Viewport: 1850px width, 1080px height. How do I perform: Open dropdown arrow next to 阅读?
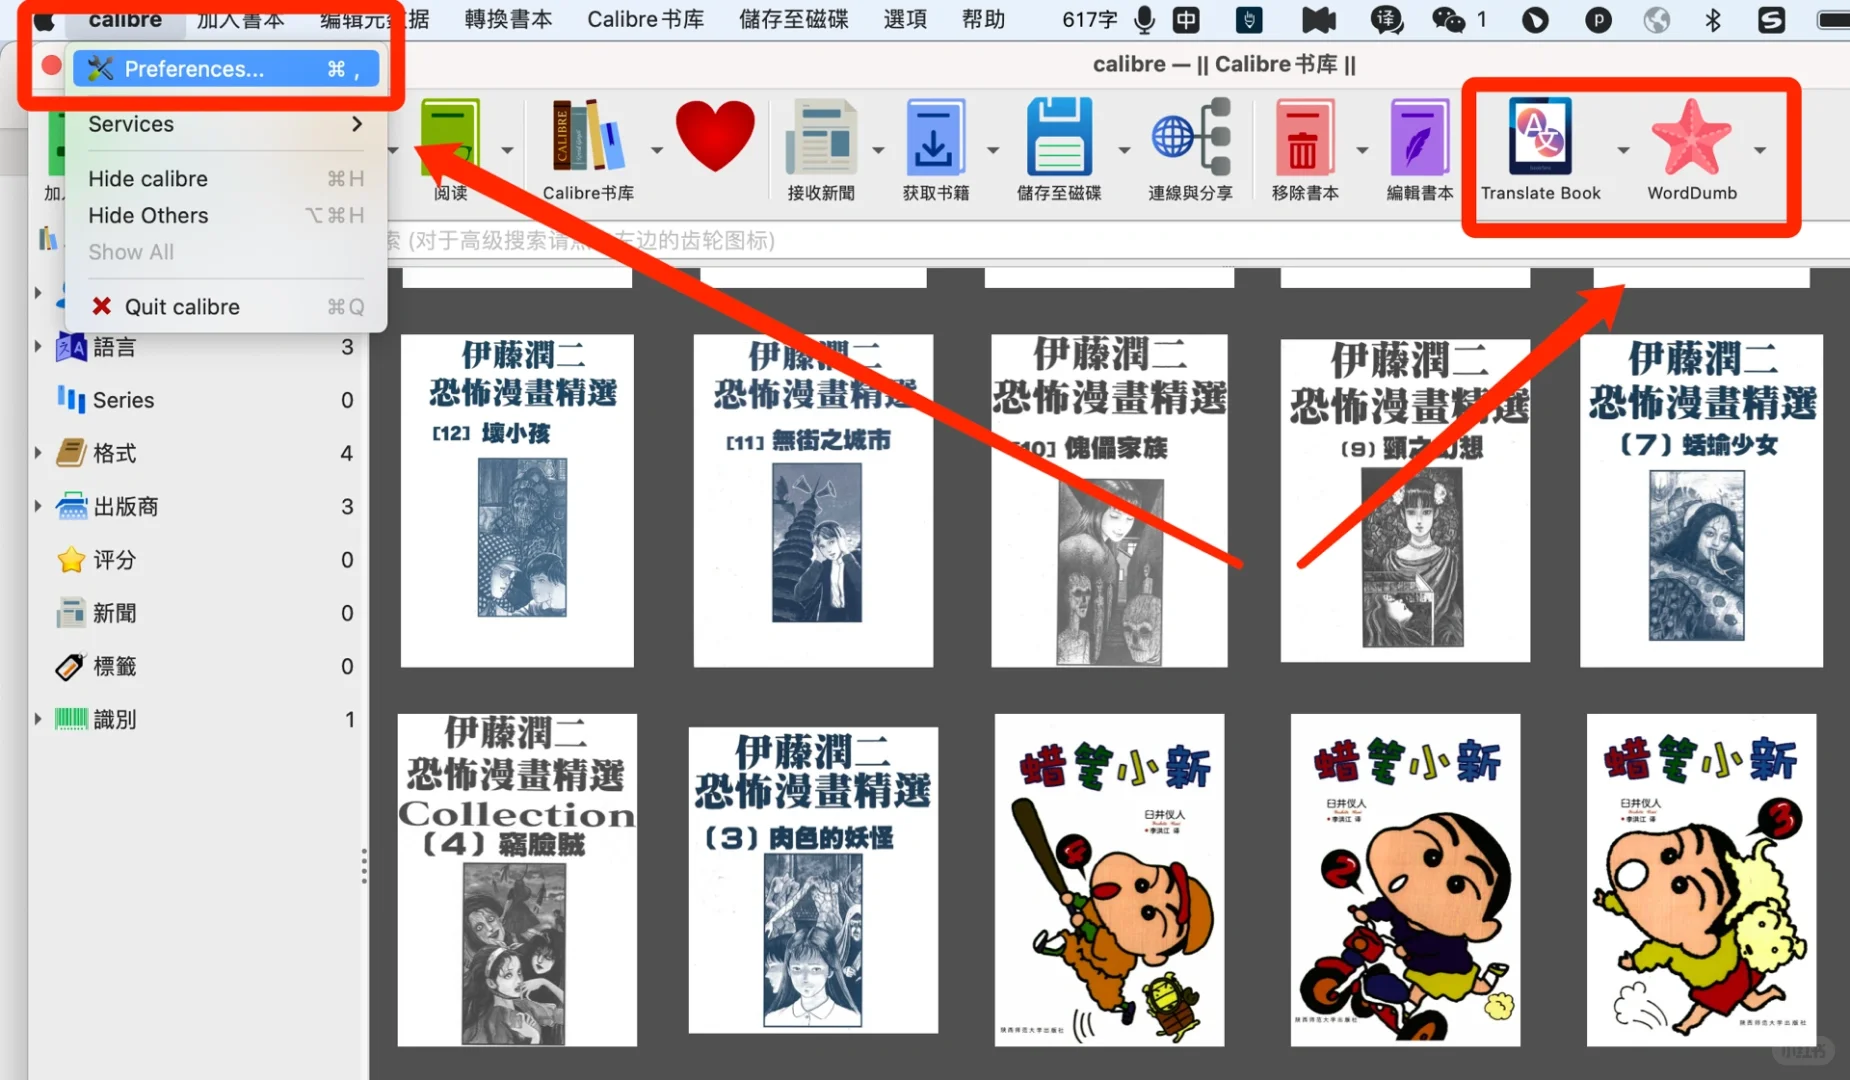tap(507, 150)
